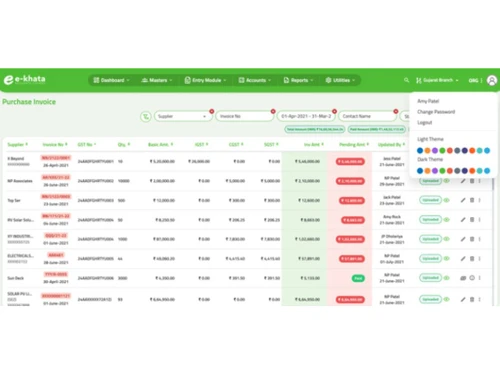Open the search magnifier icon in header
This screenshot has width=500, height=375.
[x=406, y=80]
